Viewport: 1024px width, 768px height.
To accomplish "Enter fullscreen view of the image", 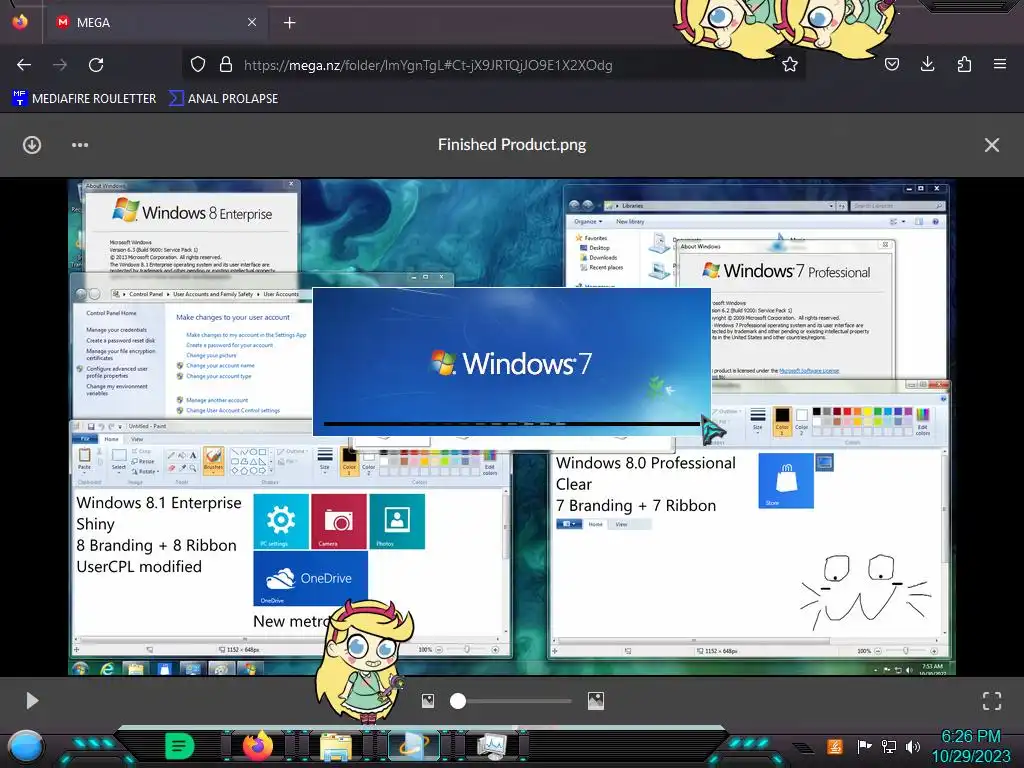I will 991,701.
